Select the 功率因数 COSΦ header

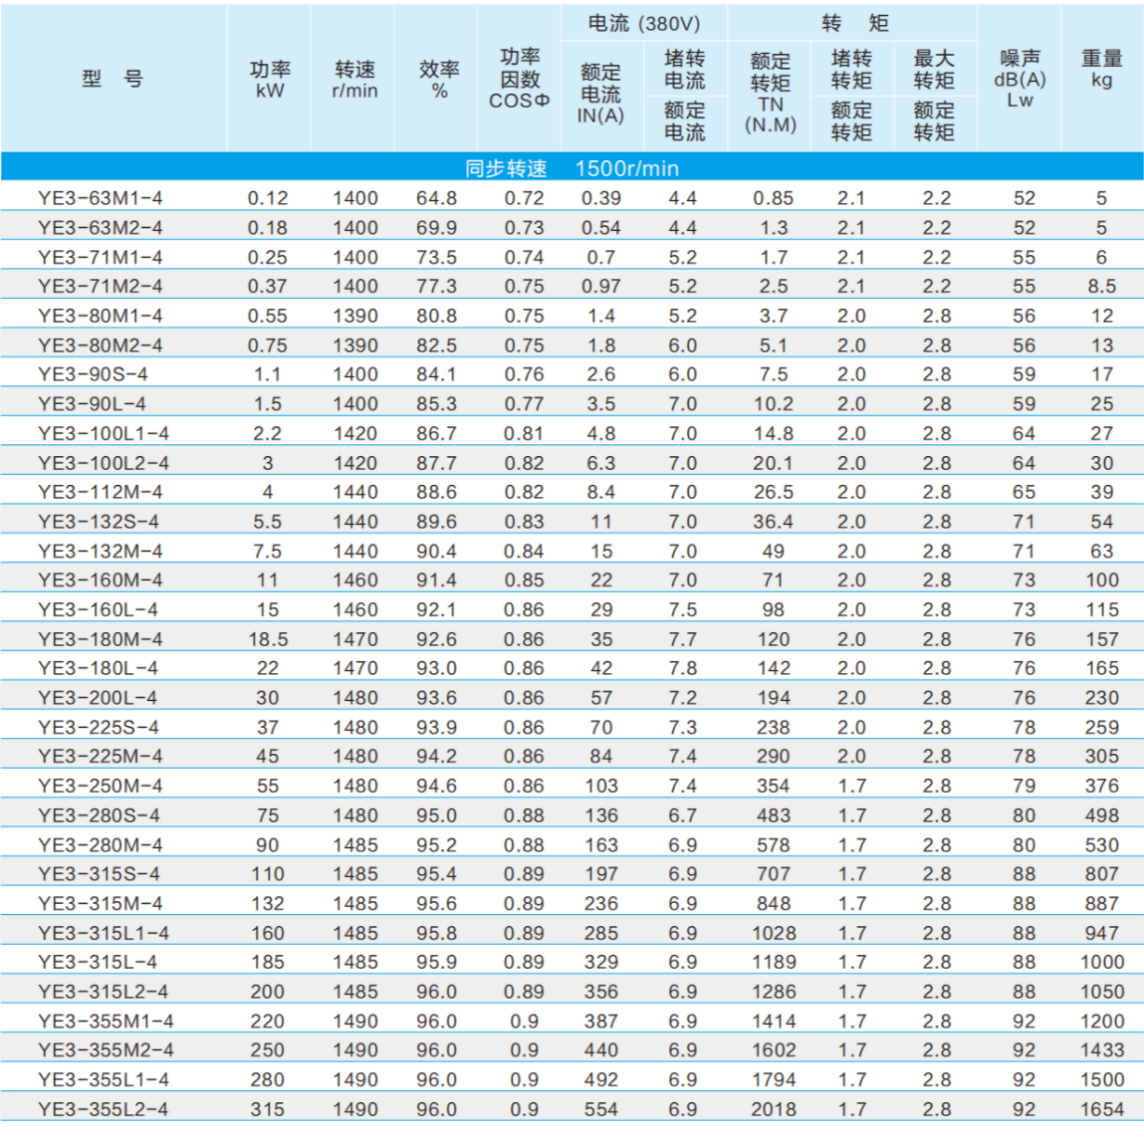tap(519, 79)
